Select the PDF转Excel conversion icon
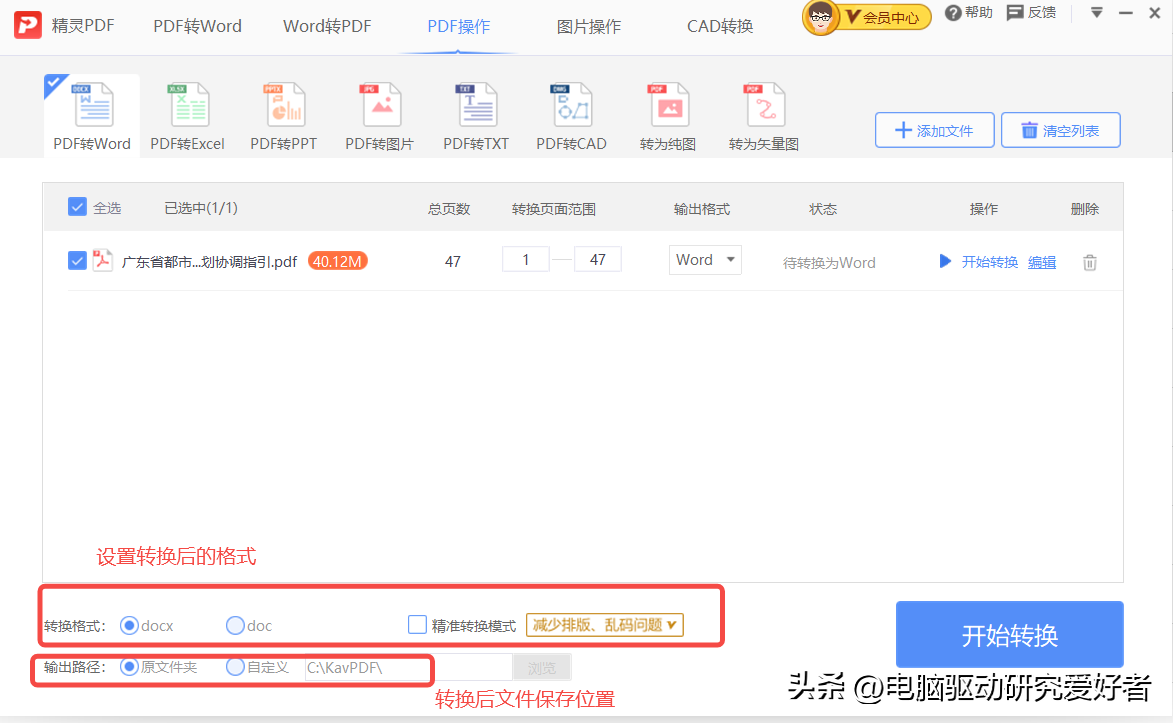 coord(188,106)
